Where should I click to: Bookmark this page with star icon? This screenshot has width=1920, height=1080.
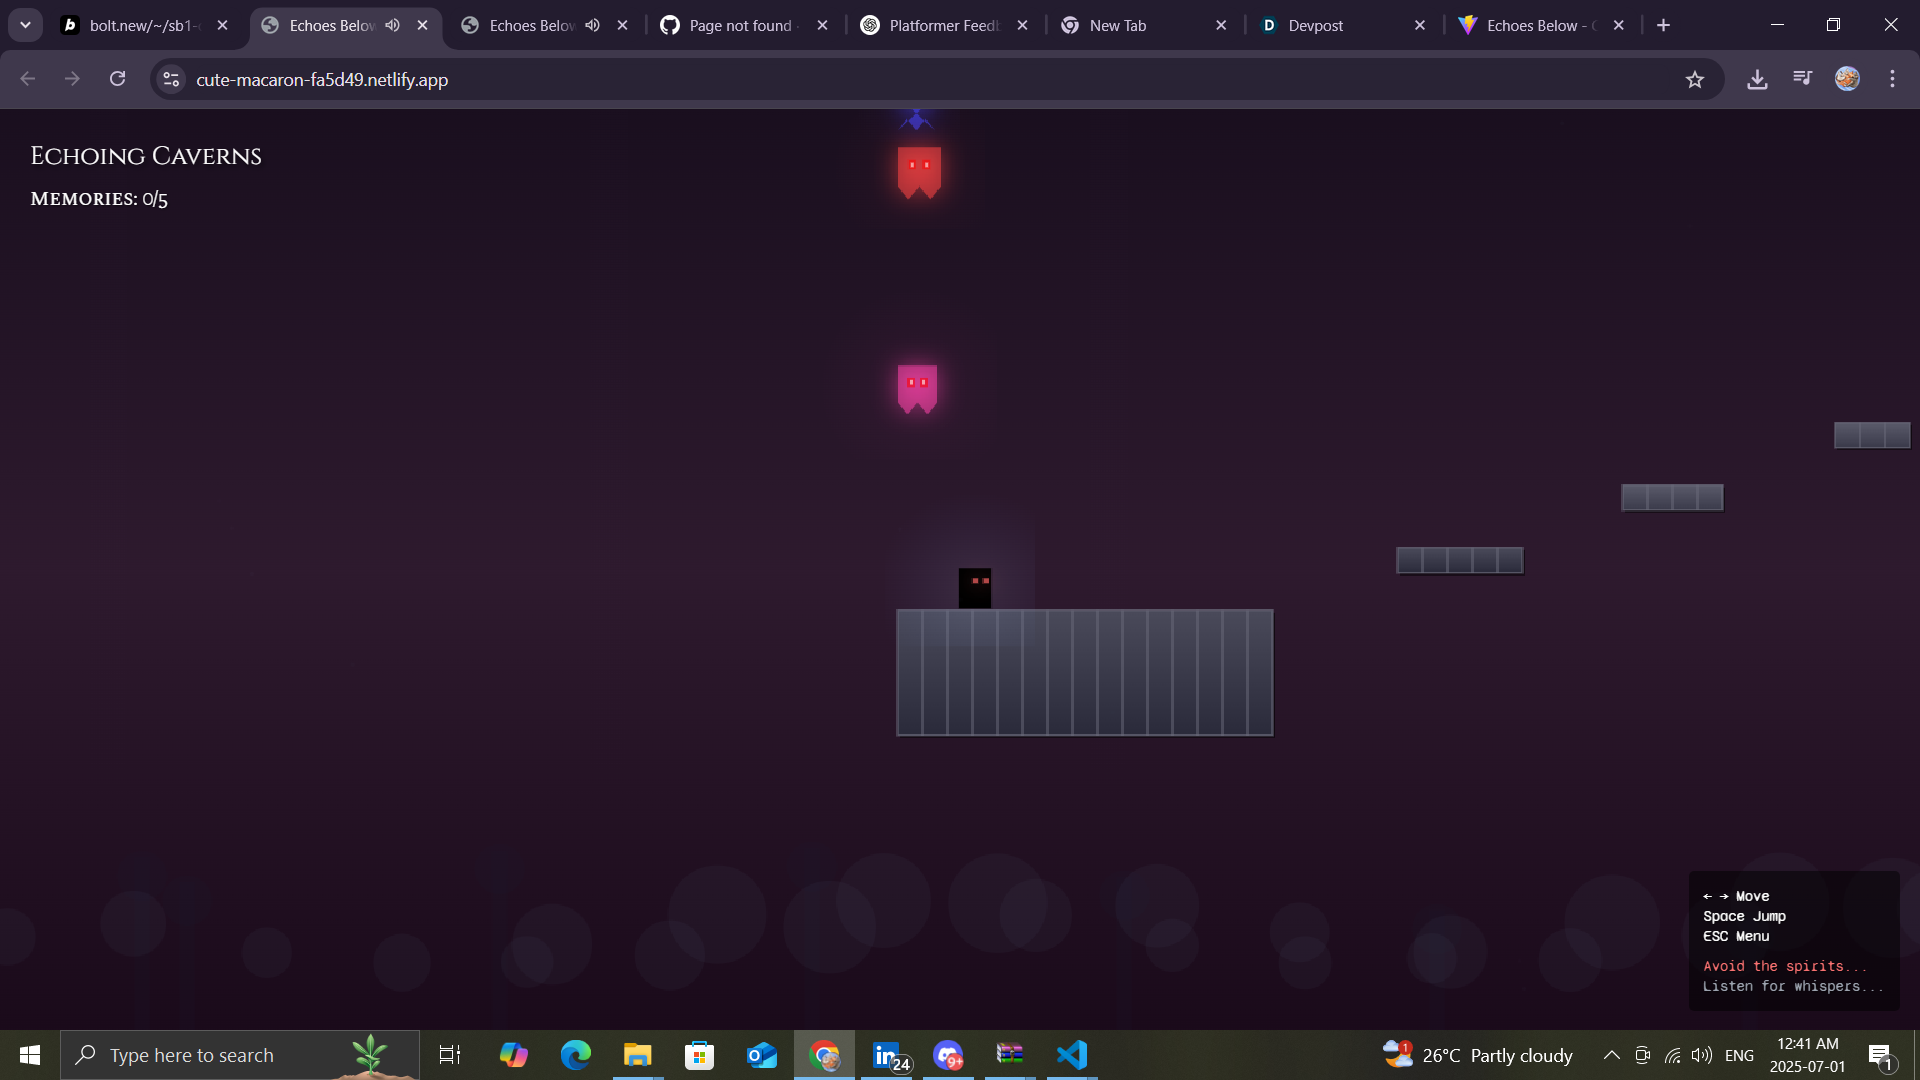1694,79
